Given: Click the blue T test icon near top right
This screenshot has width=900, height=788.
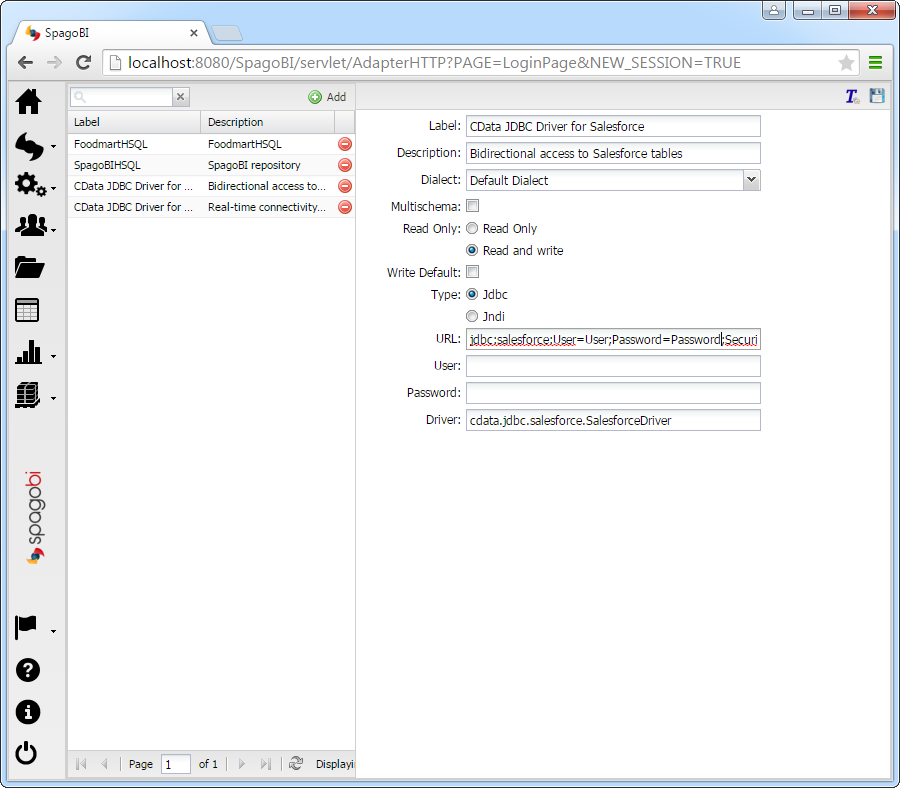Looking at the screenshot, I should [851, 95].
